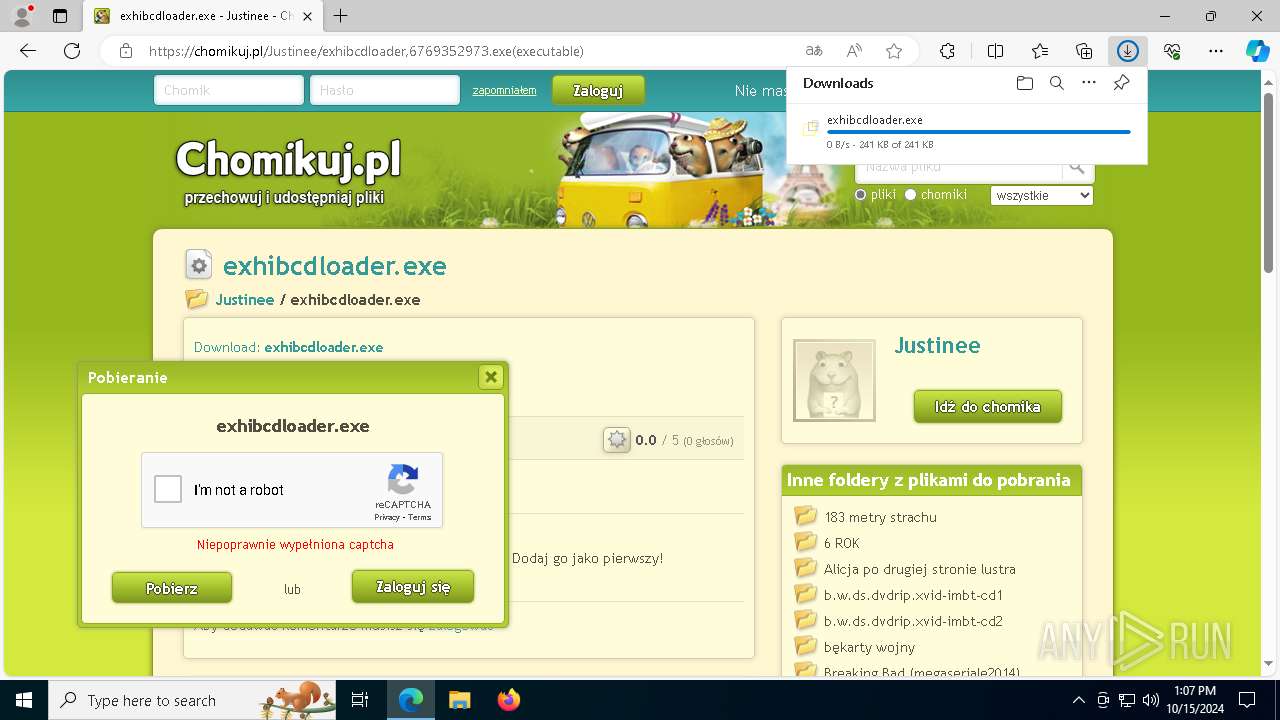Open the favorites list icon

[1040, 51]
